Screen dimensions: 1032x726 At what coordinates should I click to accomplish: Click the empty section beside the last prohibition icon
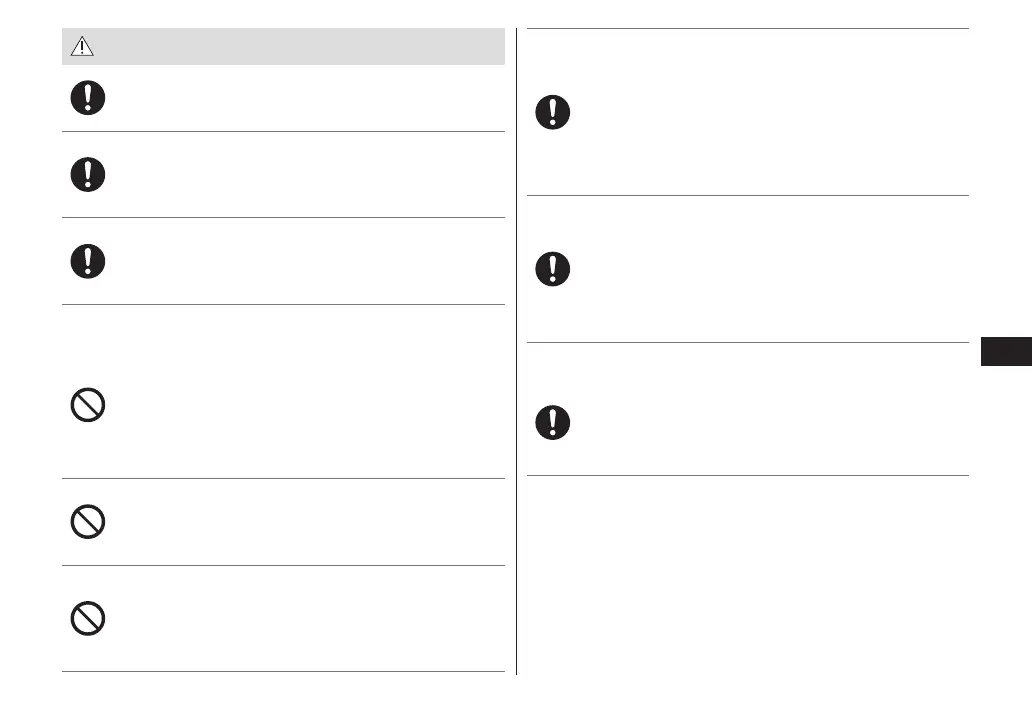coord(300,619)
